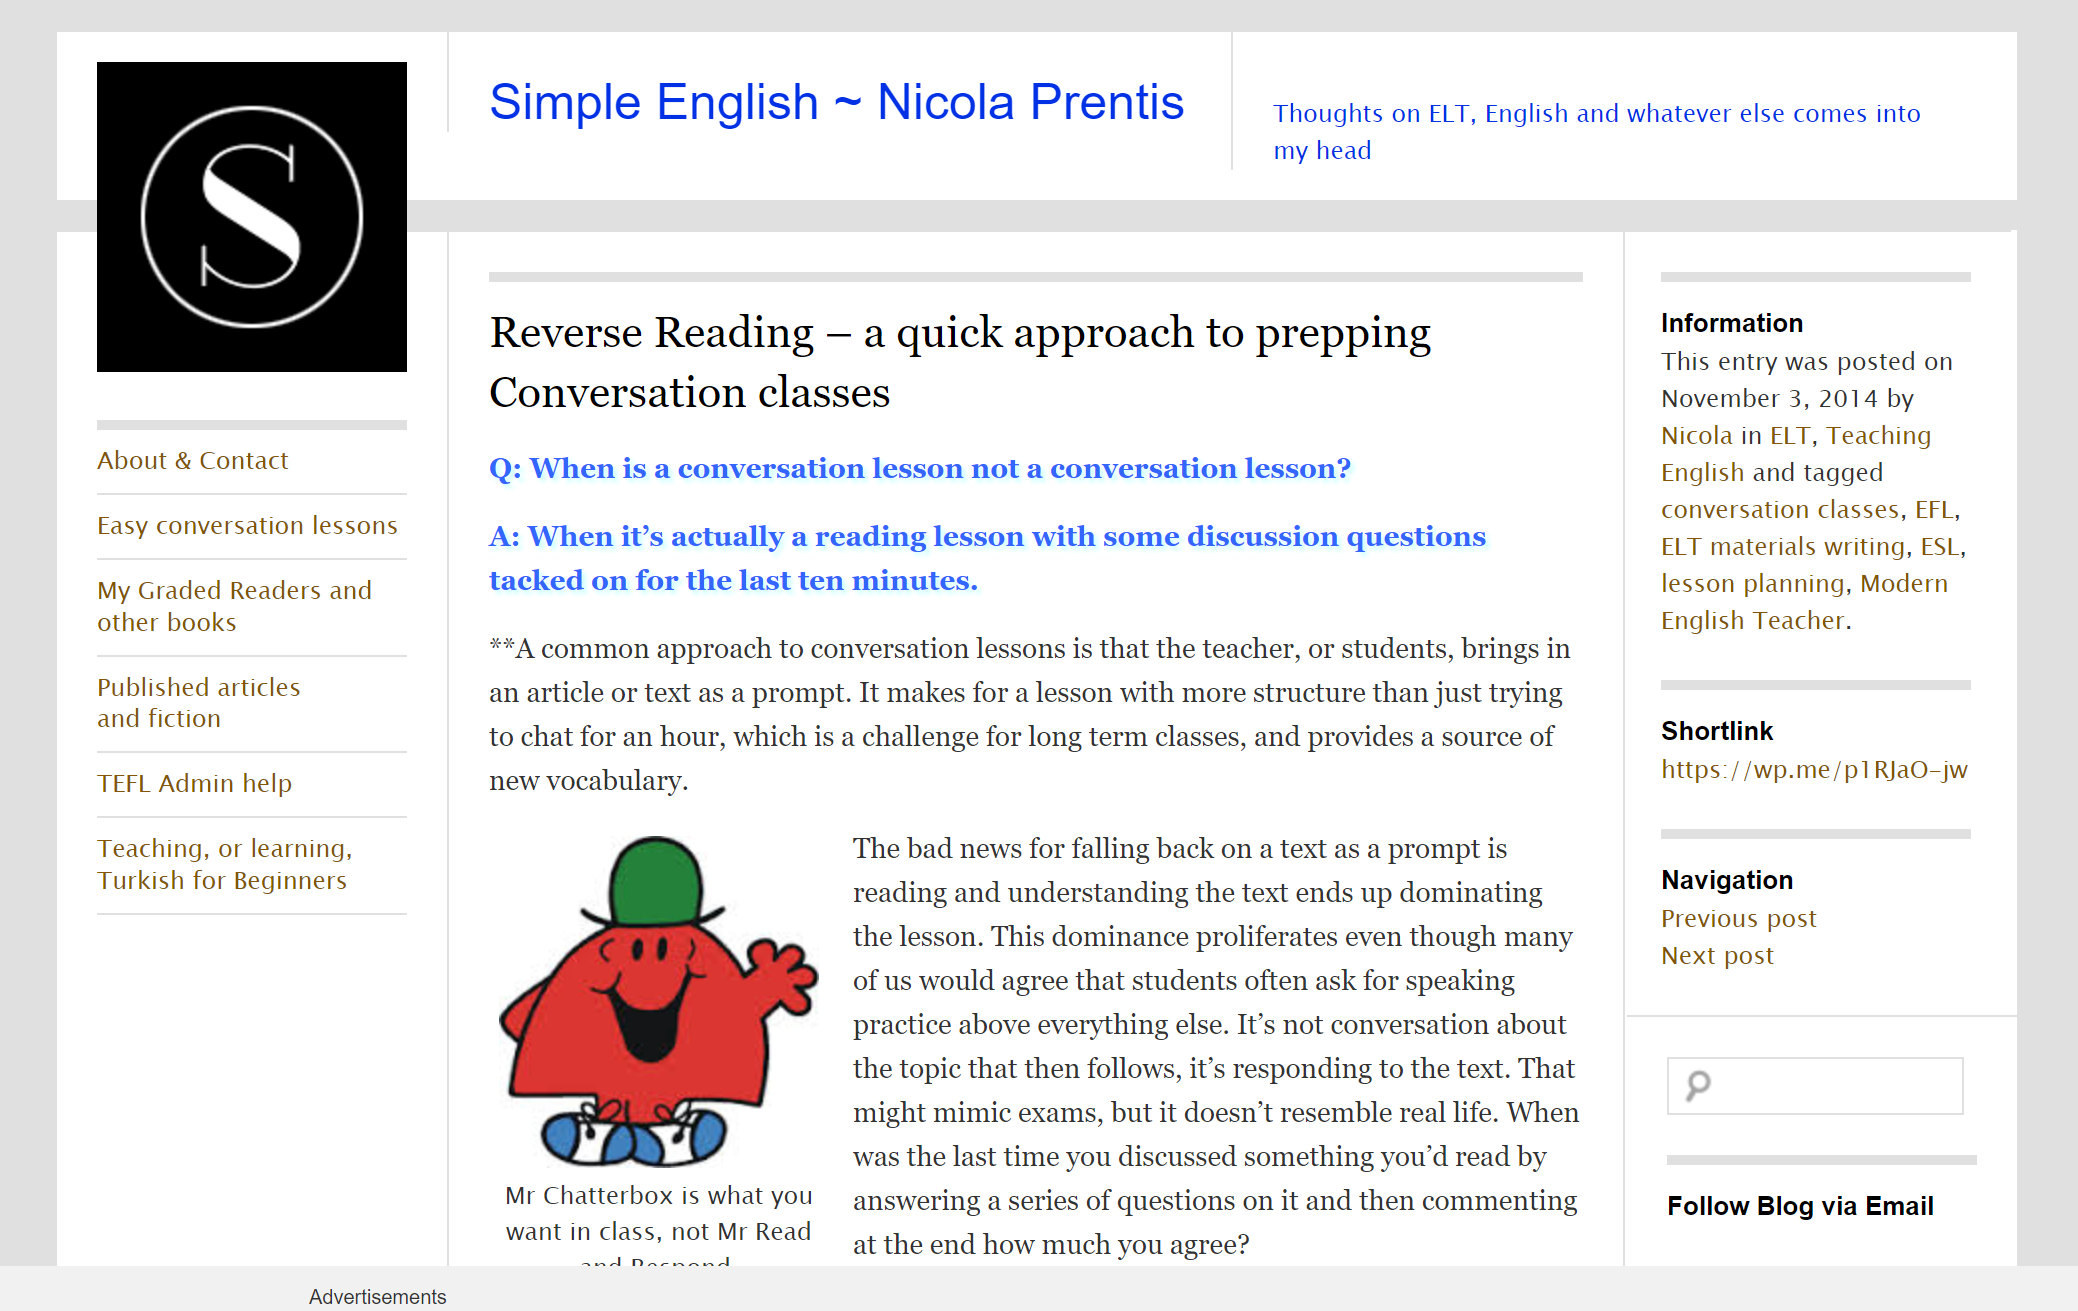The width and height of the screenshot is (2078, 1311).
Task: Click the black S logo image
Action: [x=252, y=217]
